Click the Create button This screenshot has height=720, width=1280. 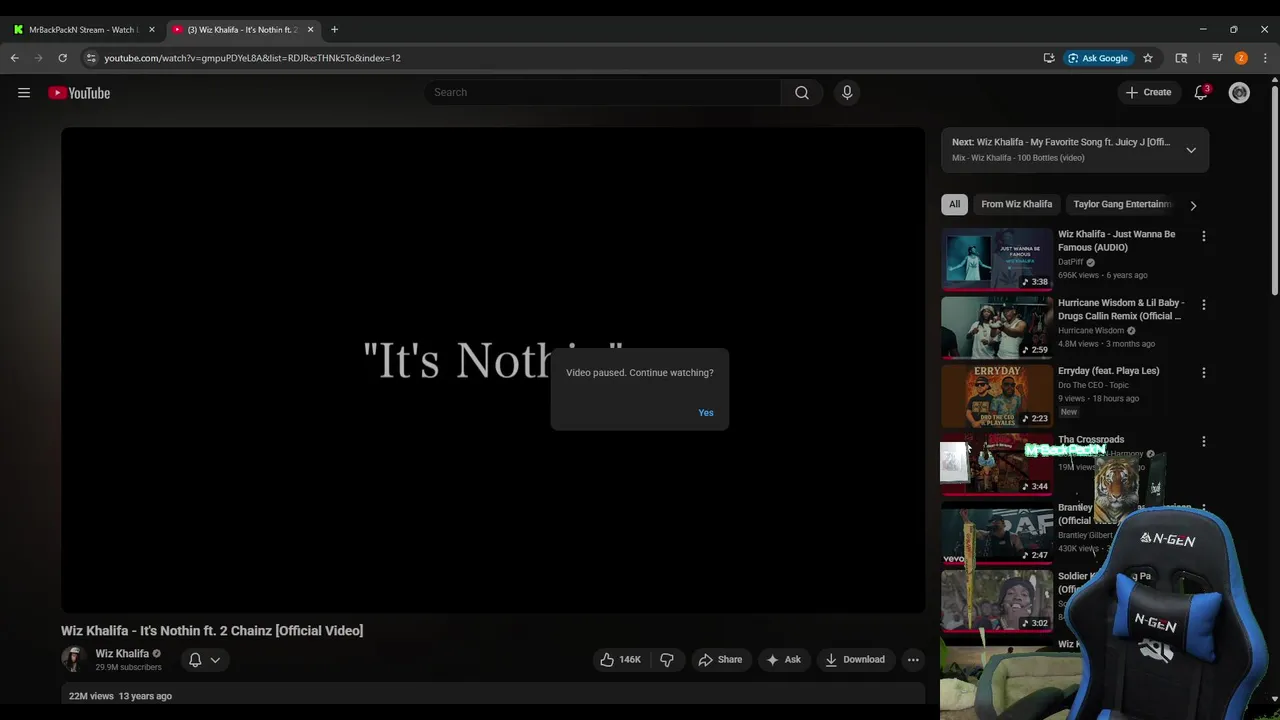pos(1148,93)
